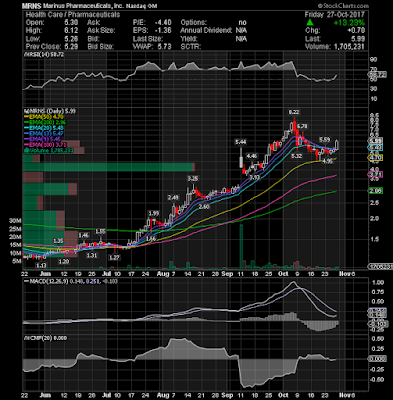
Task: Click the P/E value -4.40
Action: point(163,22)
